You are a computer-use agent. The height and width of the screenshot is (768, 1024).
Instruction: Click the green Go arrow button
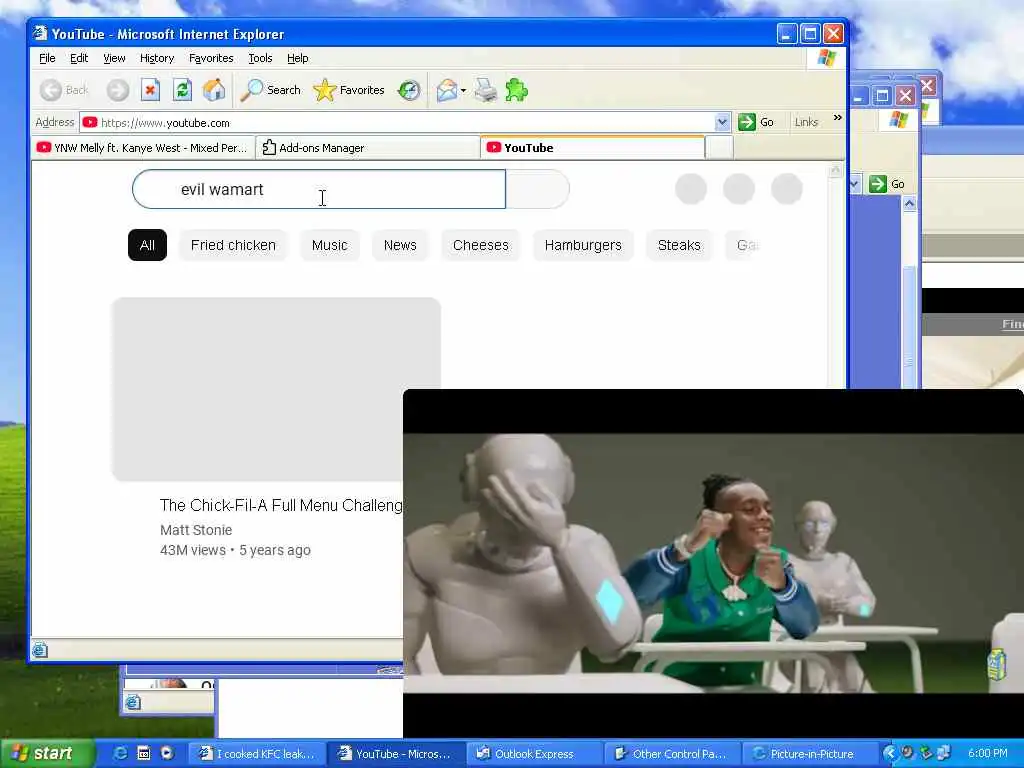[756, 122]
